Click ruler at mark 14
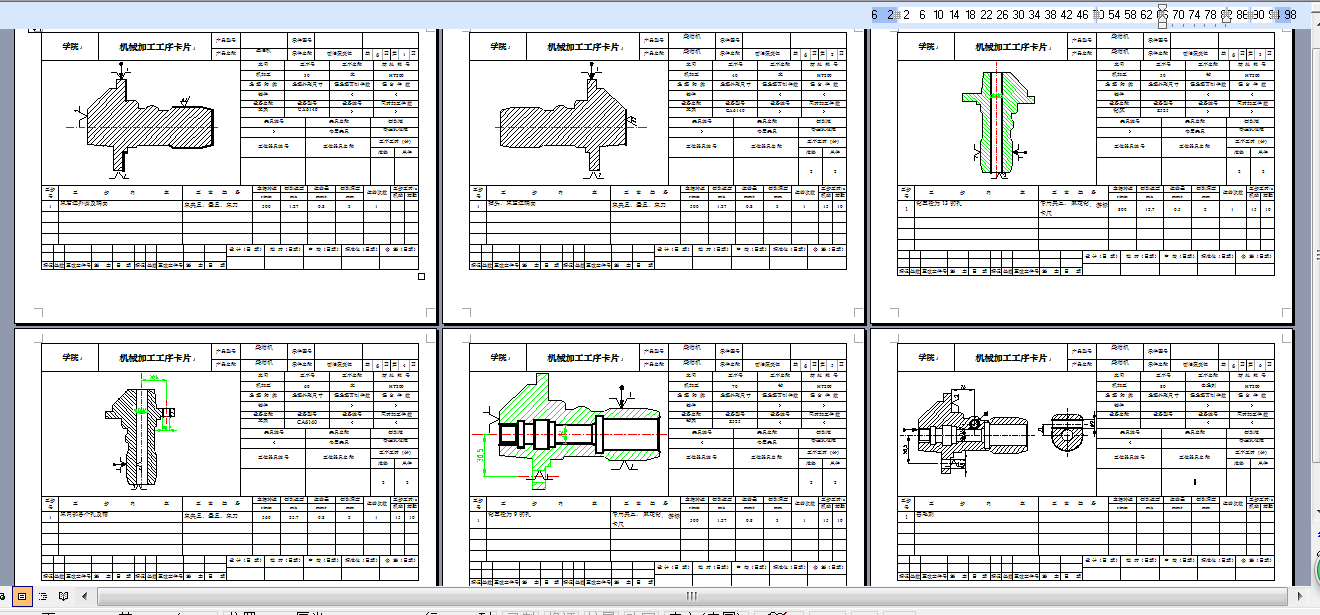This screenshot has width=1320, height=615. click(x=955, y=14)
